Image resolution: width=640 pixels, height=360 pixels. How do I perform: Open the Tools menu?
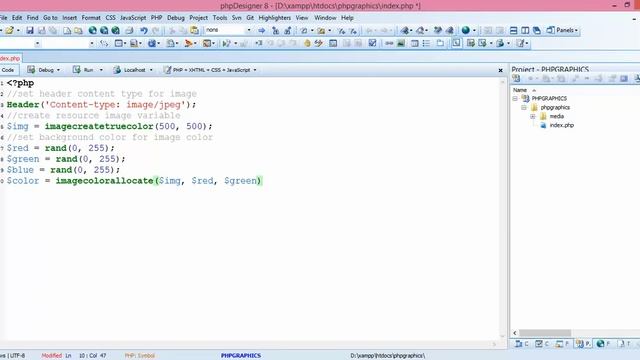pos(220,18)
